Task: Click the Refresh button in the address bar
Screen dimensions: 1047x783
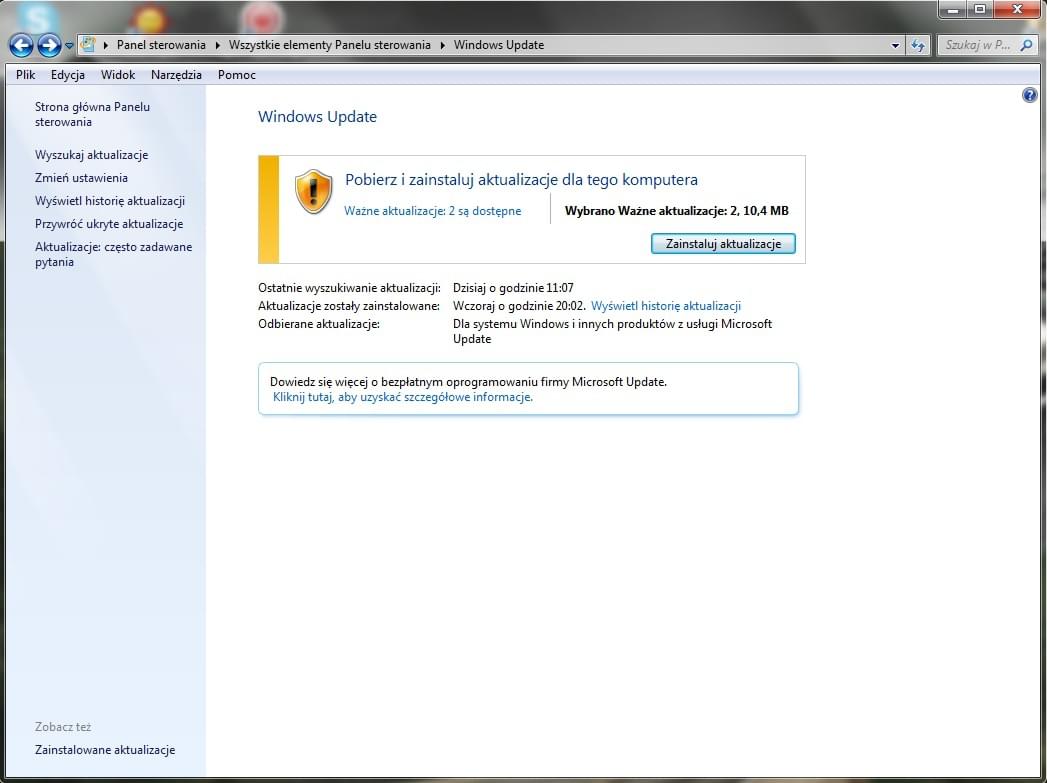Action: pyautogui.click(x=918, y=45)
